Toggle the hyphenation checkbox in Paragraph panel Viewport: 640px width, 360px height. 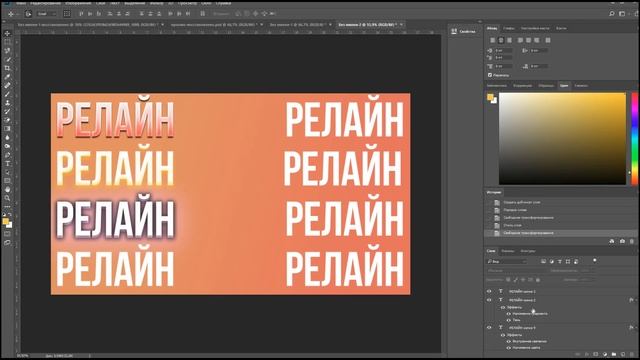pos(490,75)
